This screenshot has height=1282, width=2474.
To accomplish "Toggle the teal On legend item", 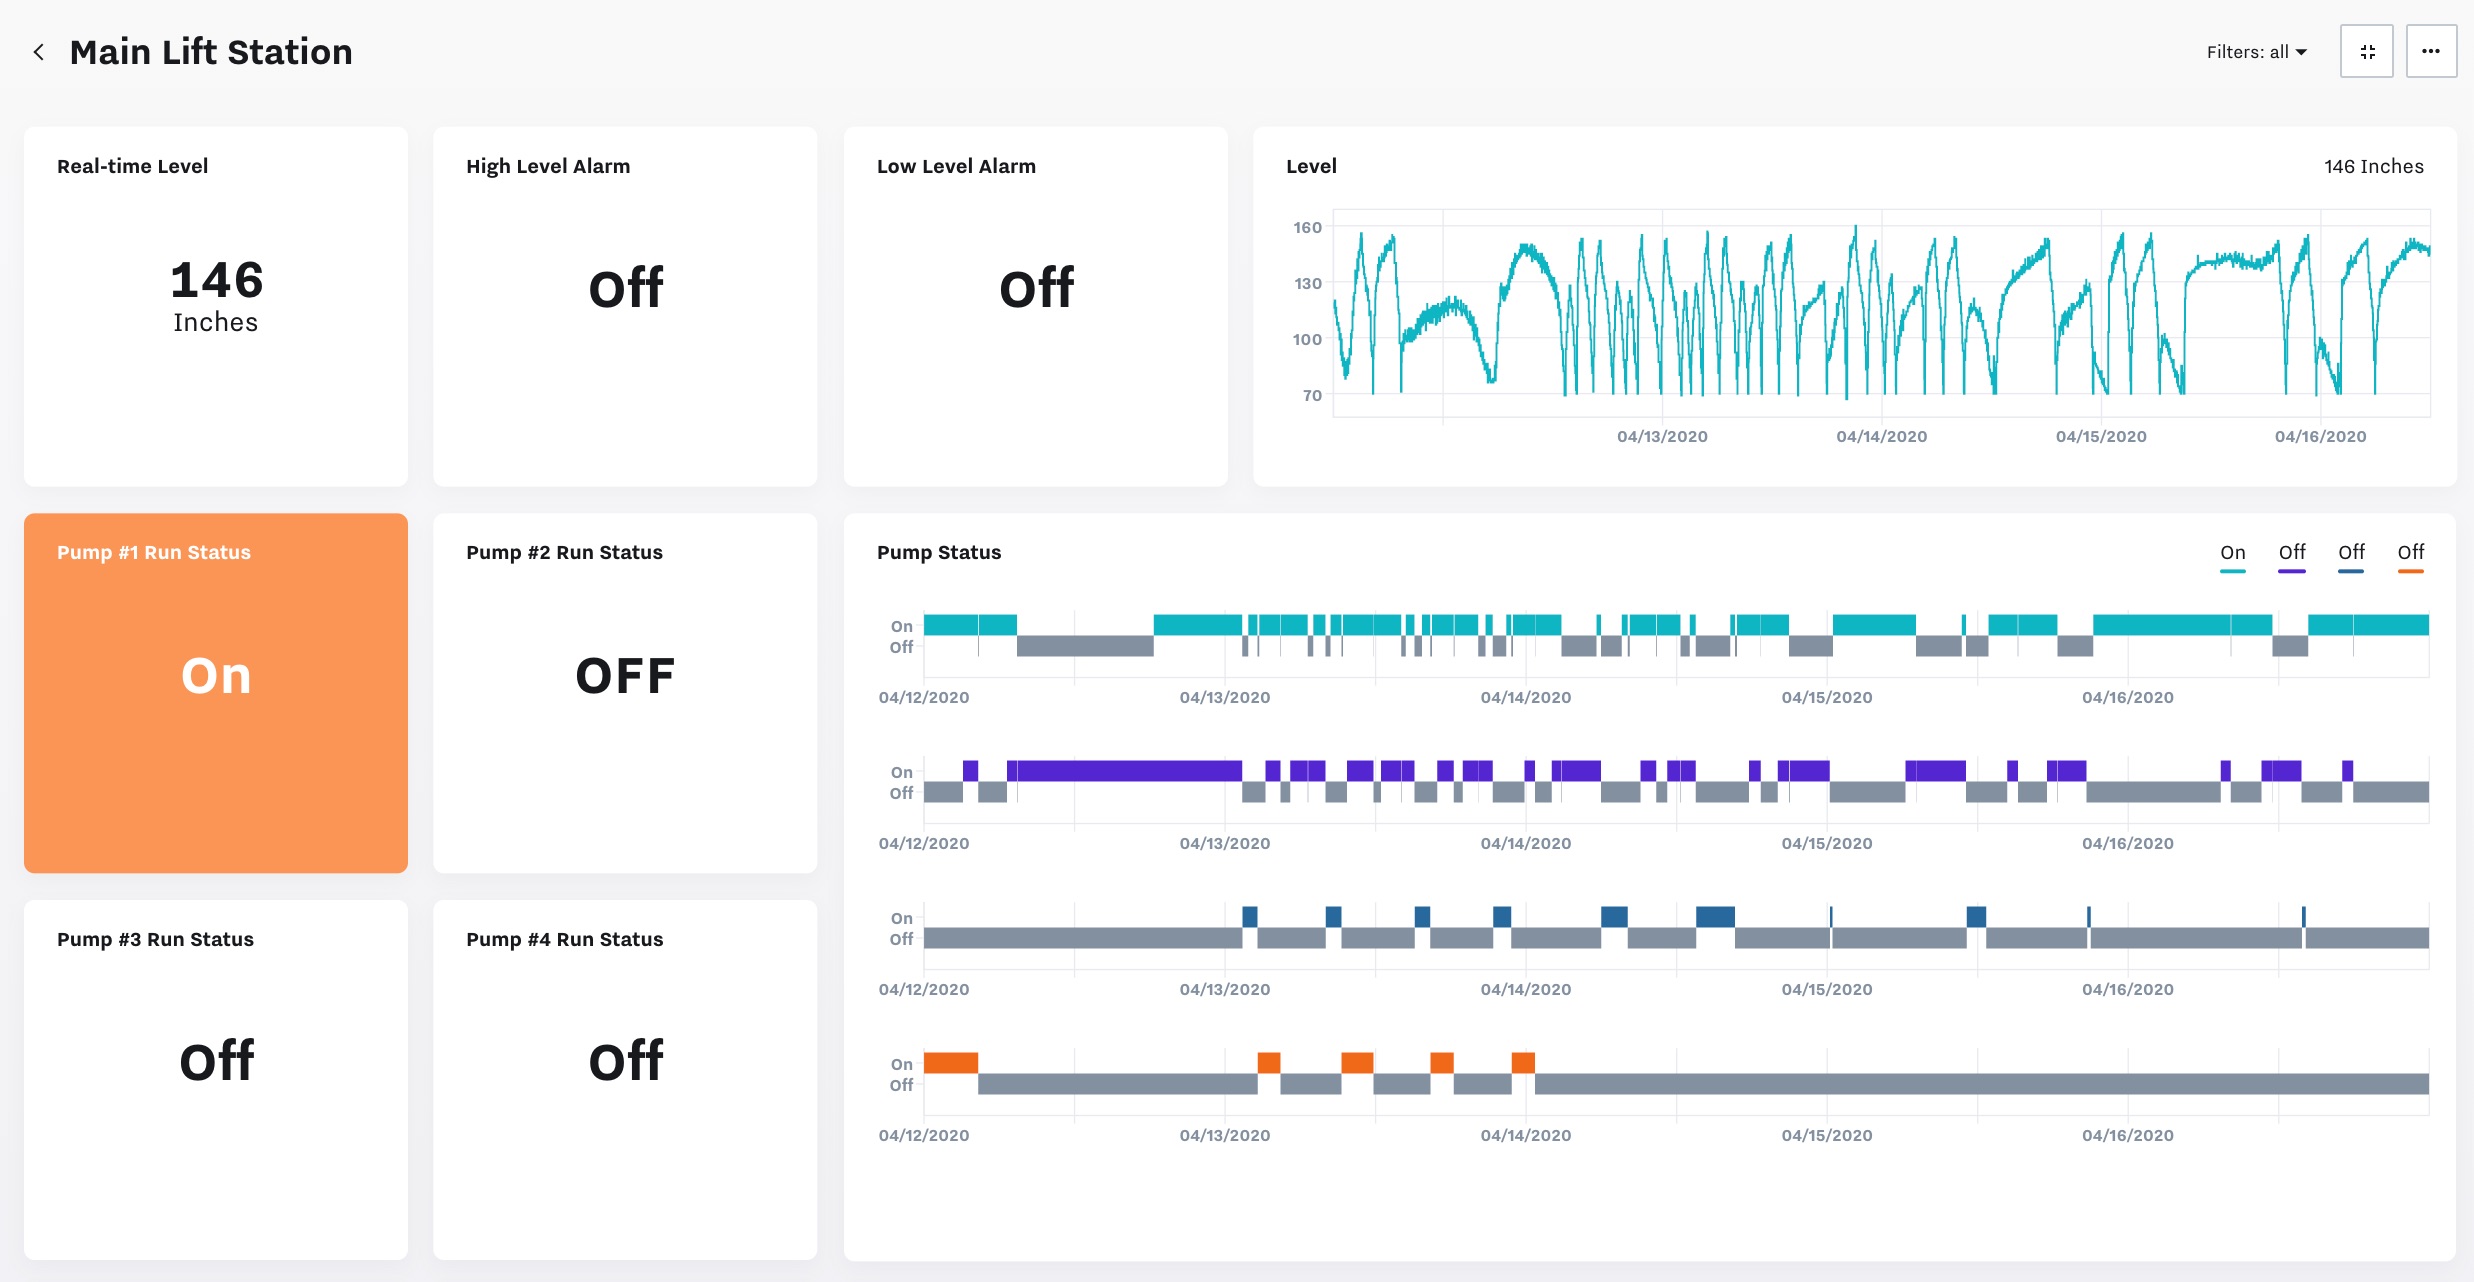I will 2232,556.
